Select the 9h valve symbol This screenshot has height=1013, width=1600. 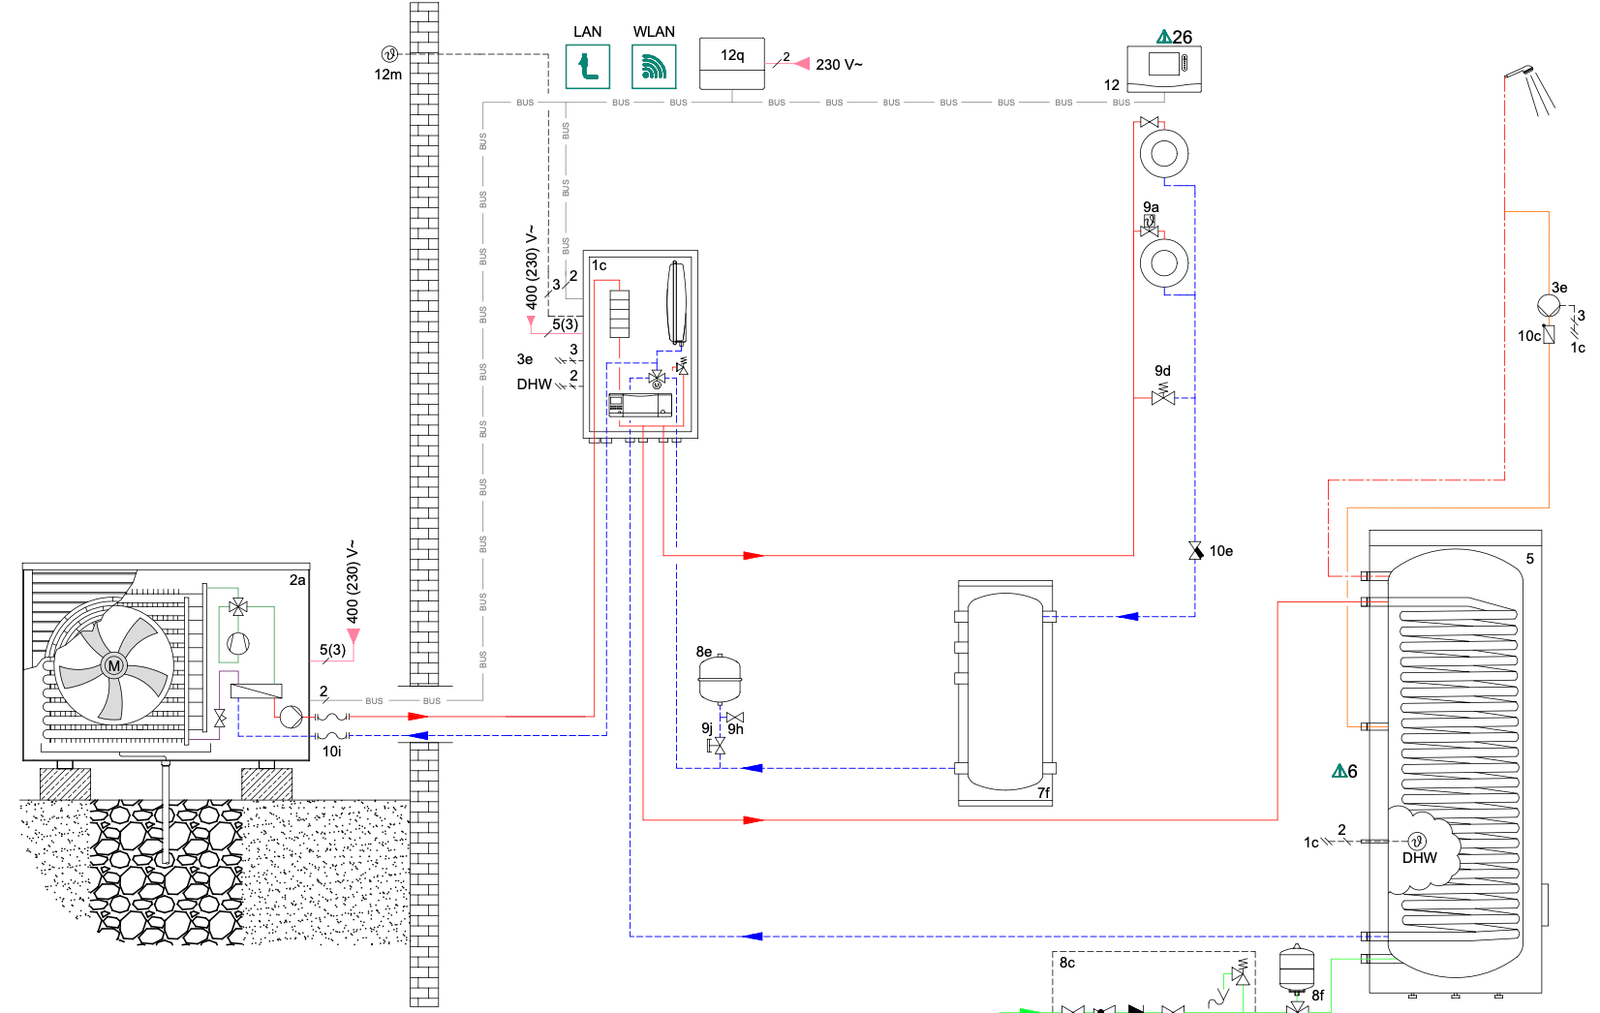click(x=735, y=717)
